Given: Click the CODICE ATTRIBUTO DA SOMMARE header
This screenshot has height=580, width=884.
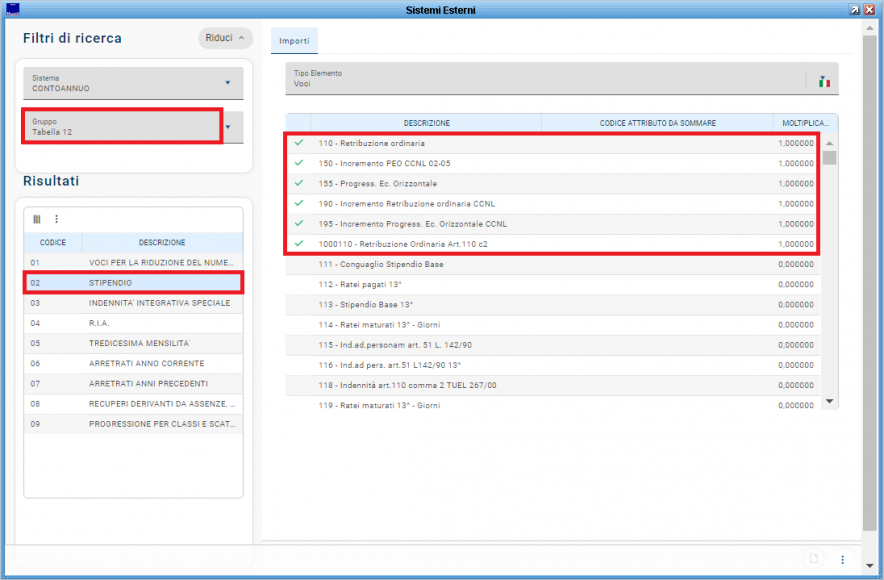Looking at the screenshot, I should pyautogui.click(x=657, y=123).
